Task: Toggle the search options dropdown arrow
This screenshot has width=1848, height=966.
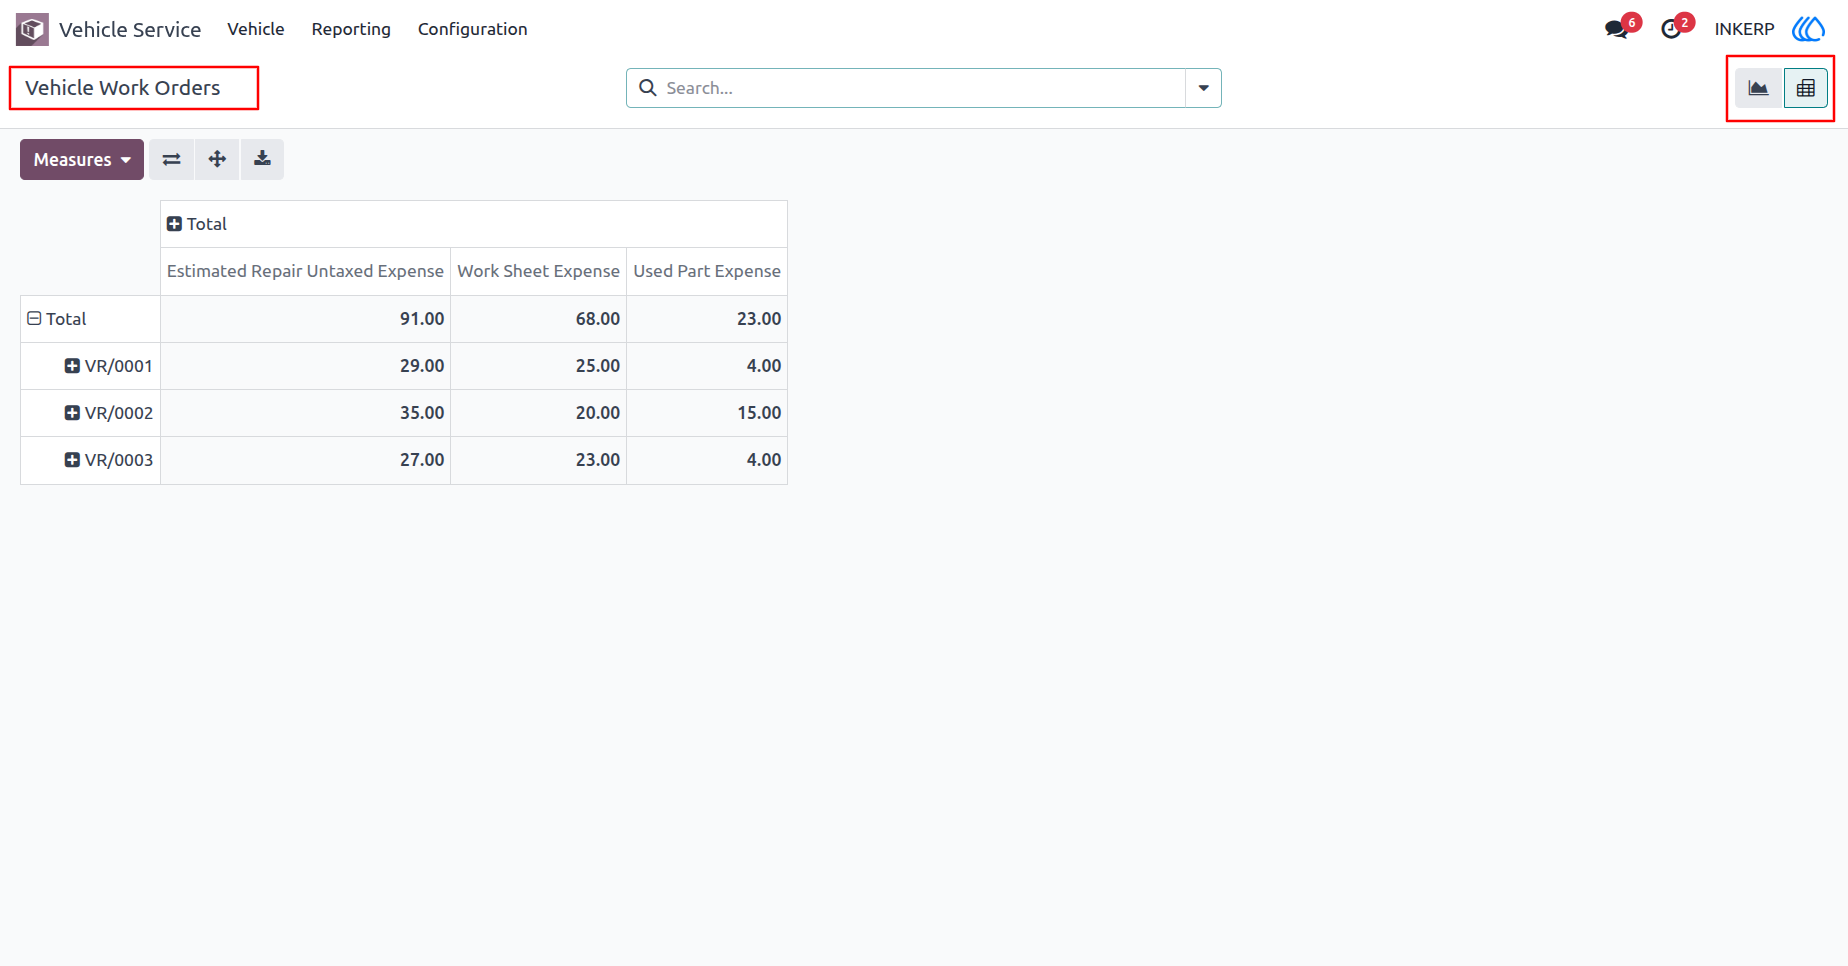Action: point(1203,88)
